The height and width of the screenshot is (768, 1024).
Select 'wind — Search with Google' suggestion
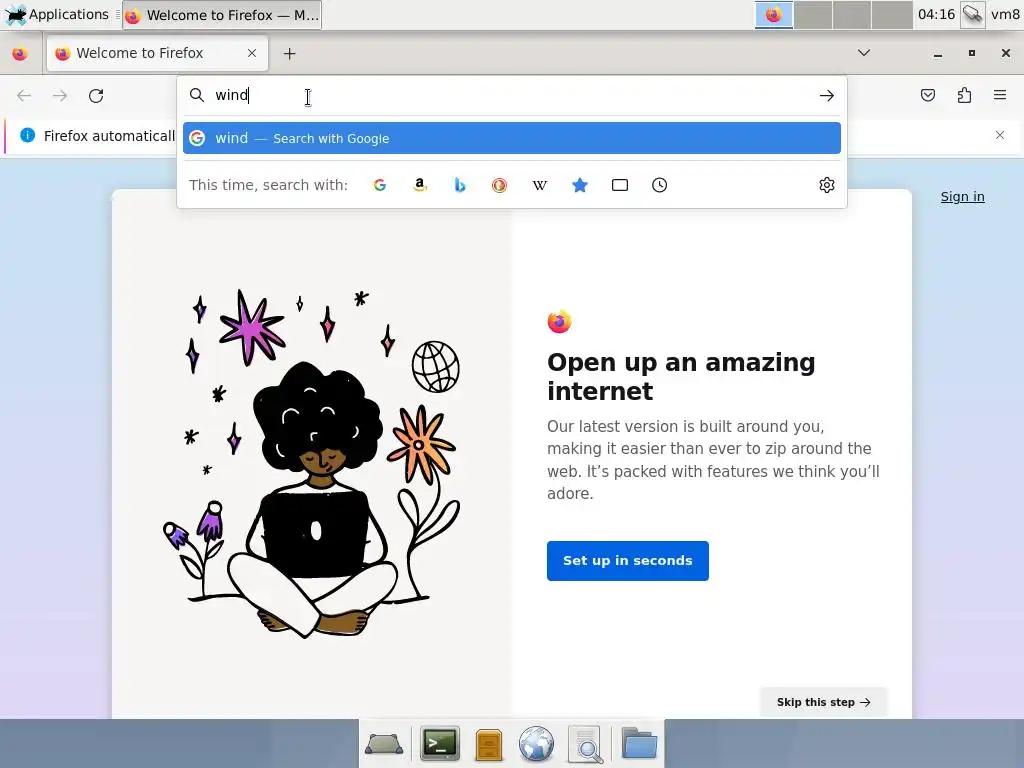coord(512,138)
